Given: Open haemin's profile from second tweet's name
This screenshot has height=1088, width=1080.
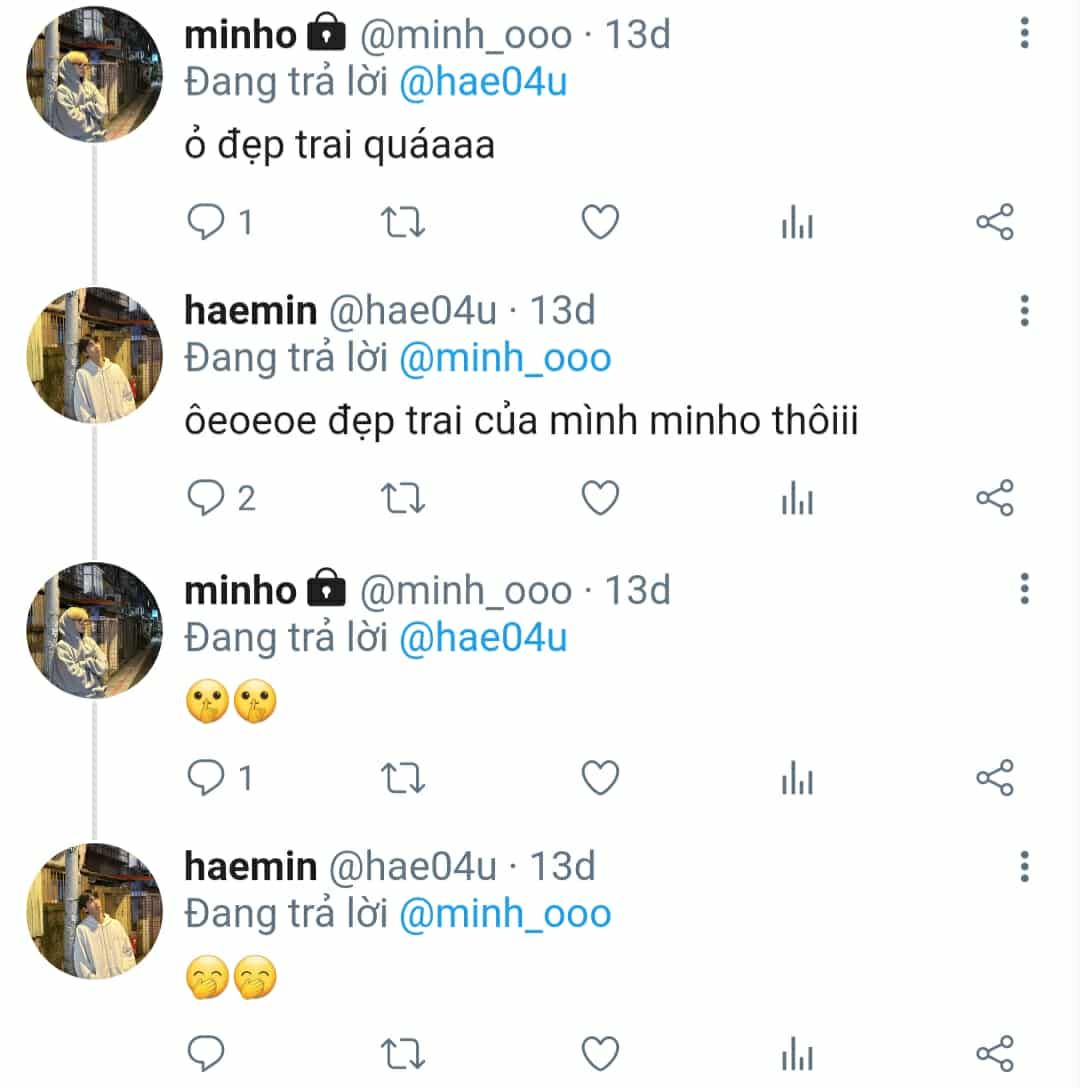Looking at the screenshot, I should click(x=250, y=311).
